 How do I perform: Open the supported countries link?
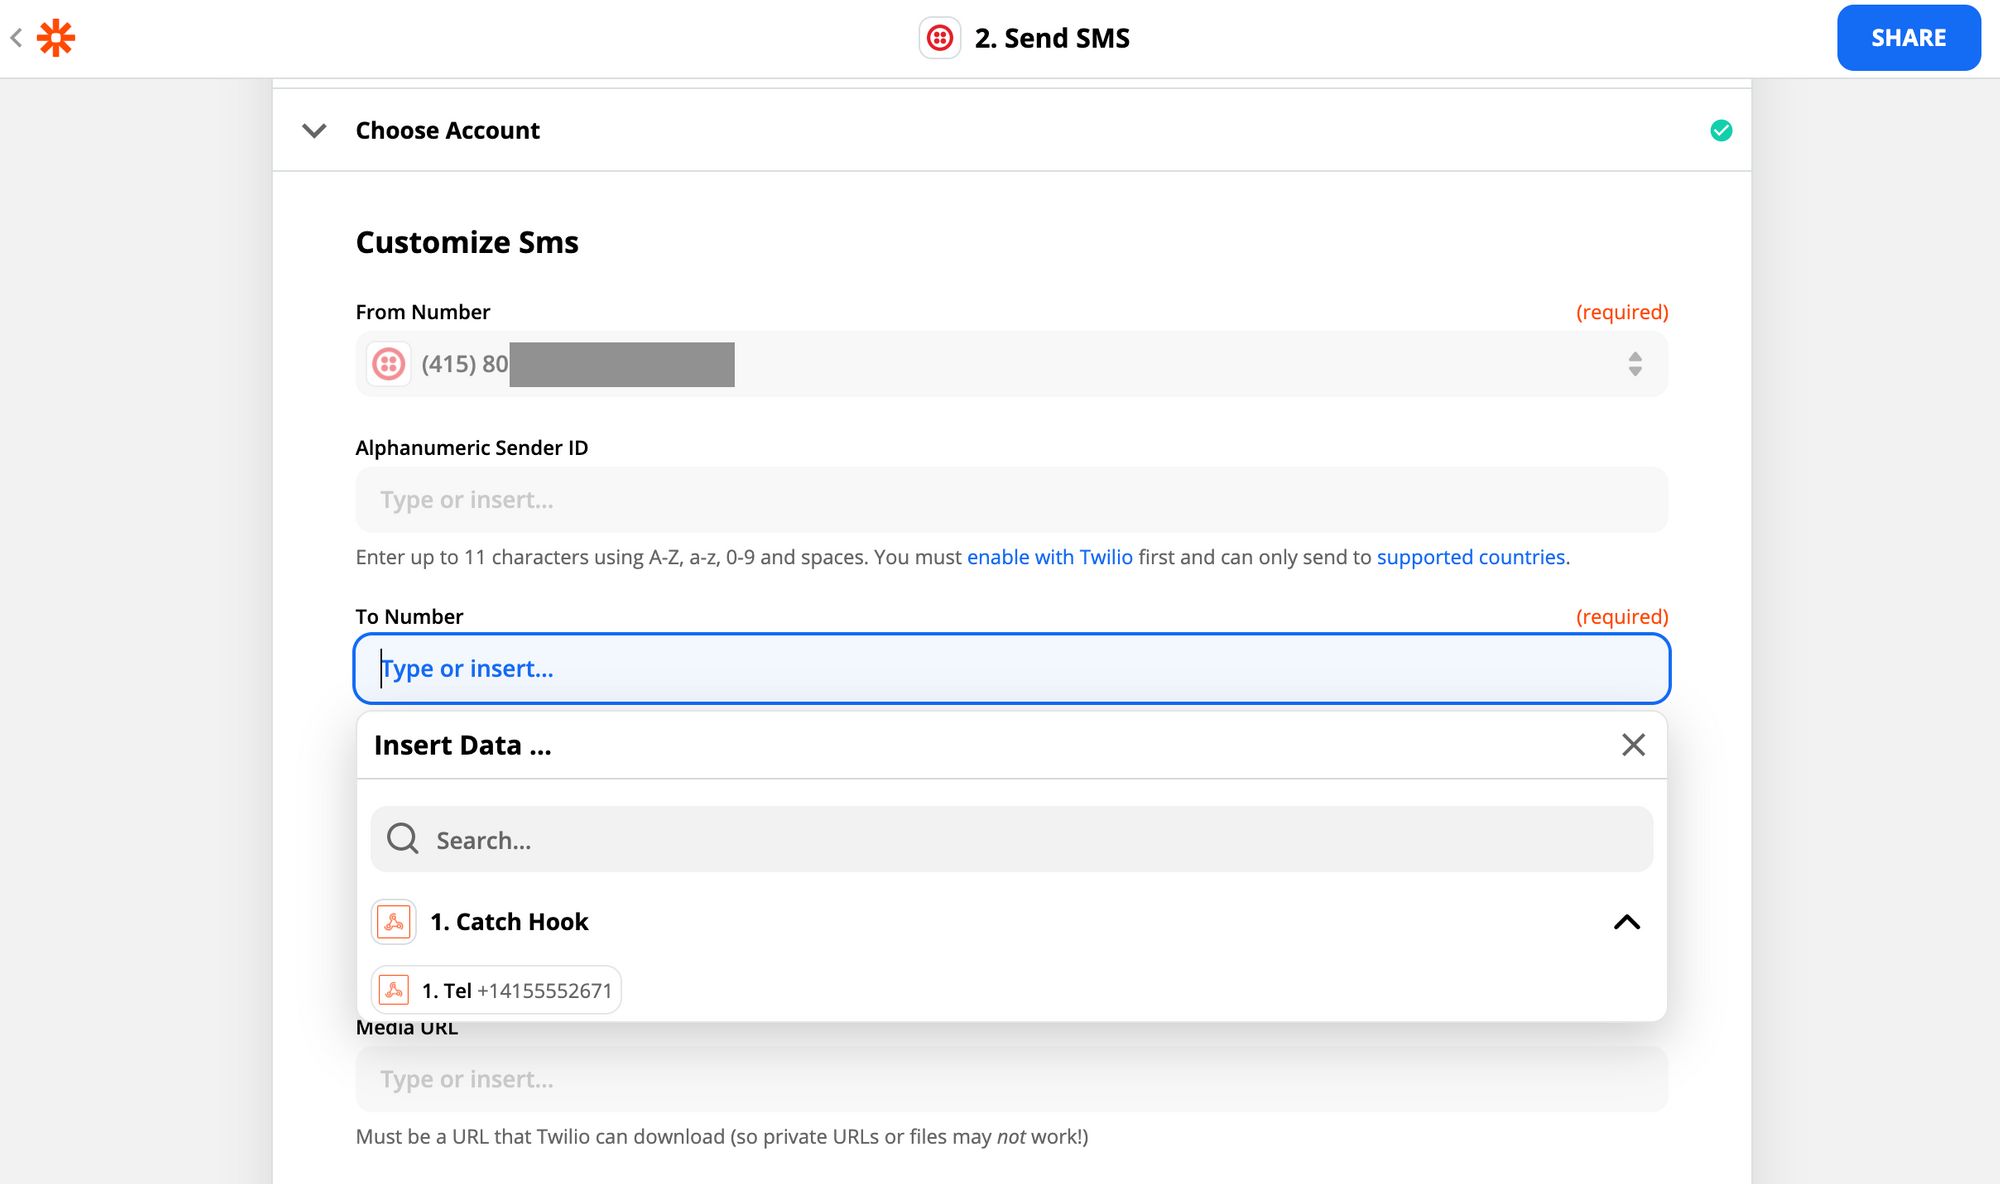[1472, 557]
